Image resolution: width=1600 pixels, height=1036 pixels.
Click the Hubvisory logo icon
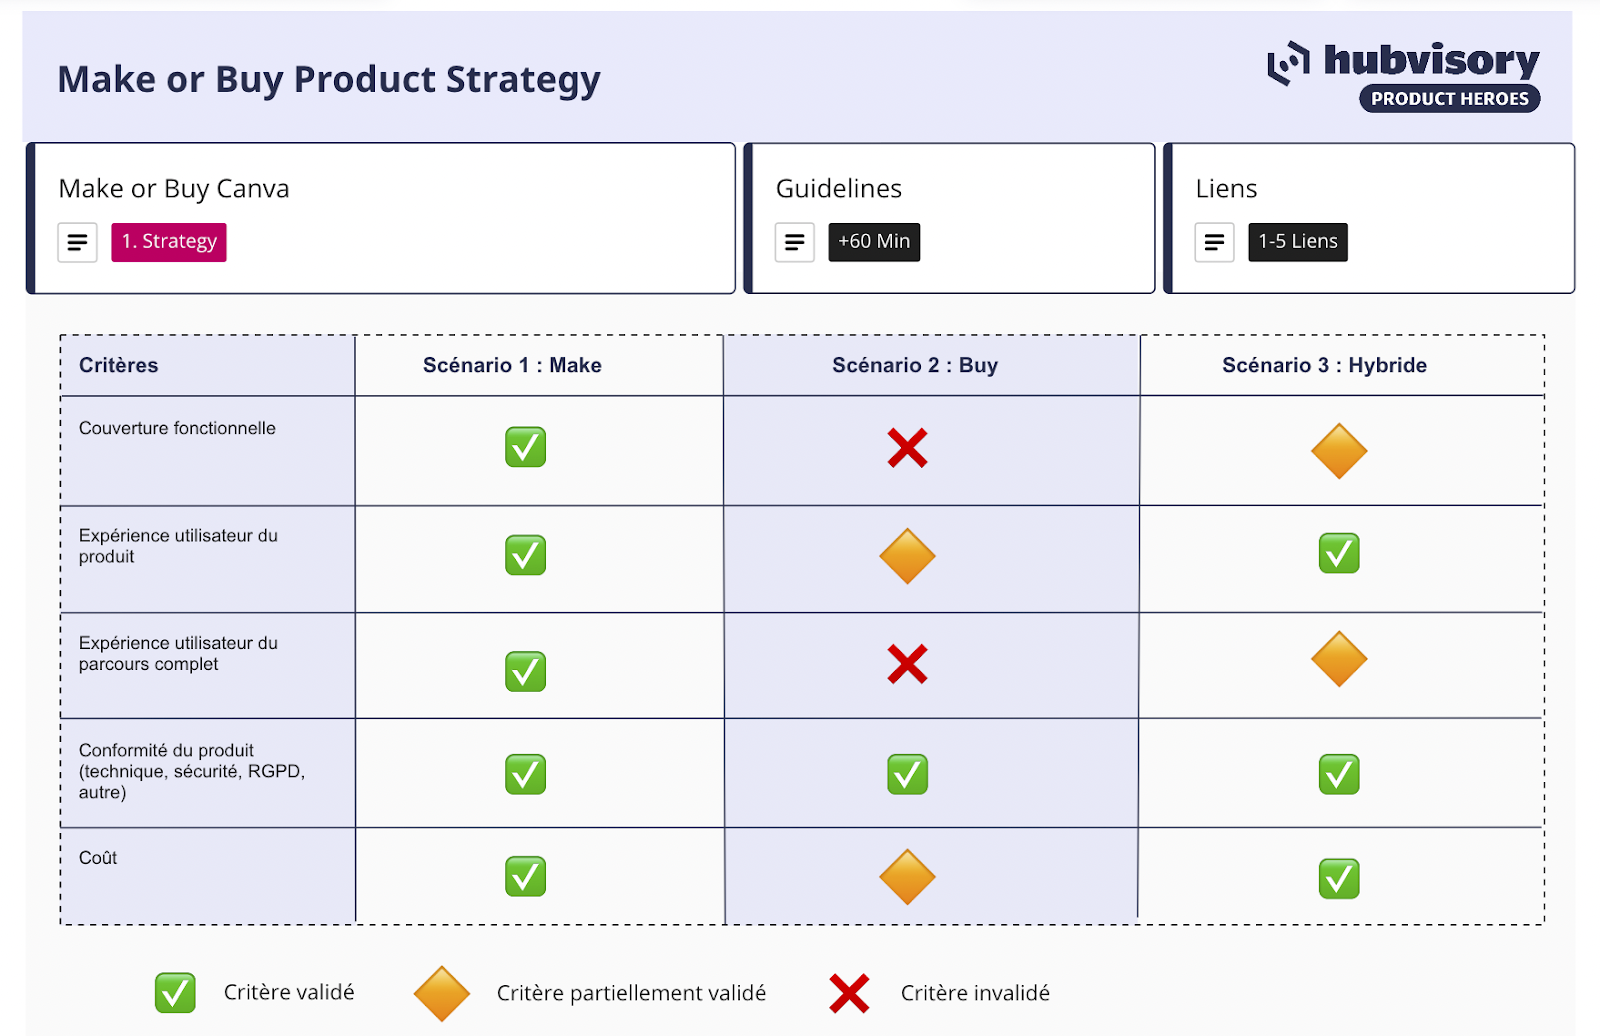tap(1288, 63)
